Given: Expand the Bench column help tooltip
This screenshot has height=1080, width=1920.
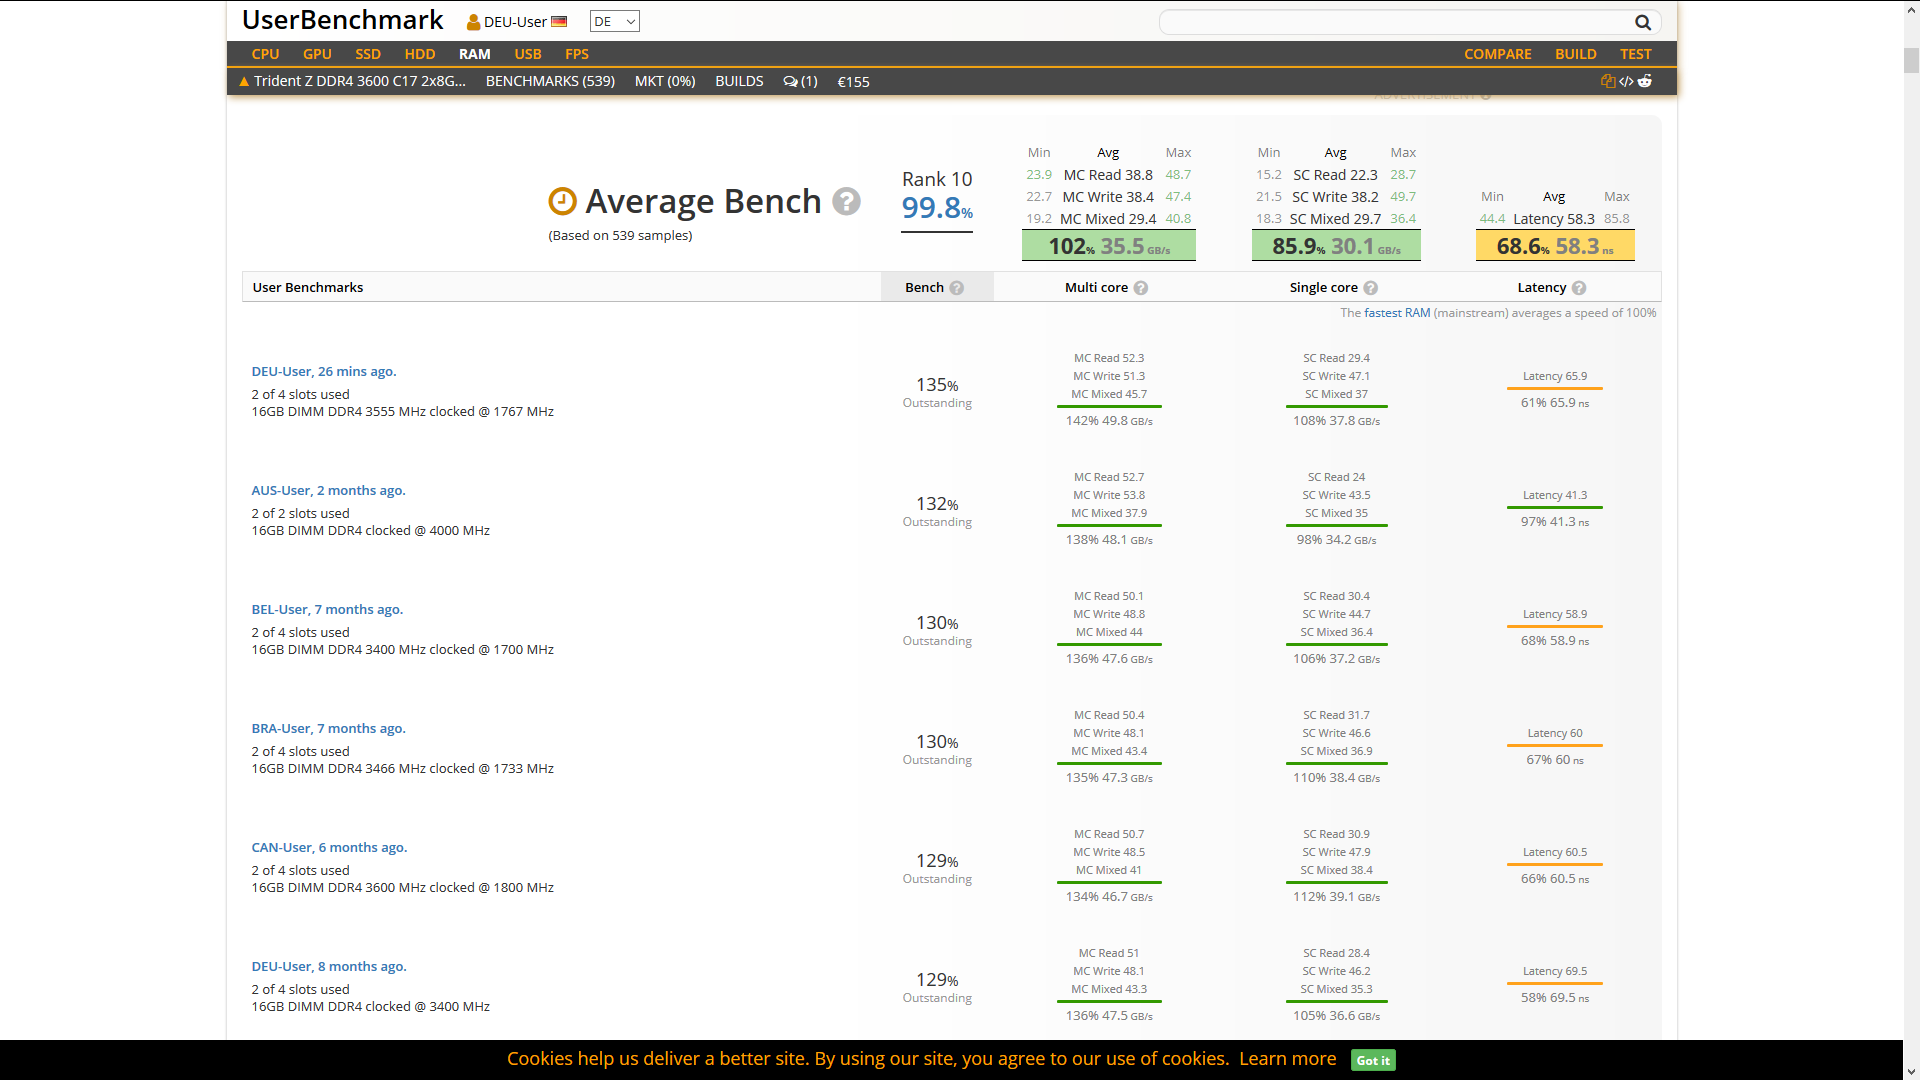Looking at the screenshot, I should [957, 287].
